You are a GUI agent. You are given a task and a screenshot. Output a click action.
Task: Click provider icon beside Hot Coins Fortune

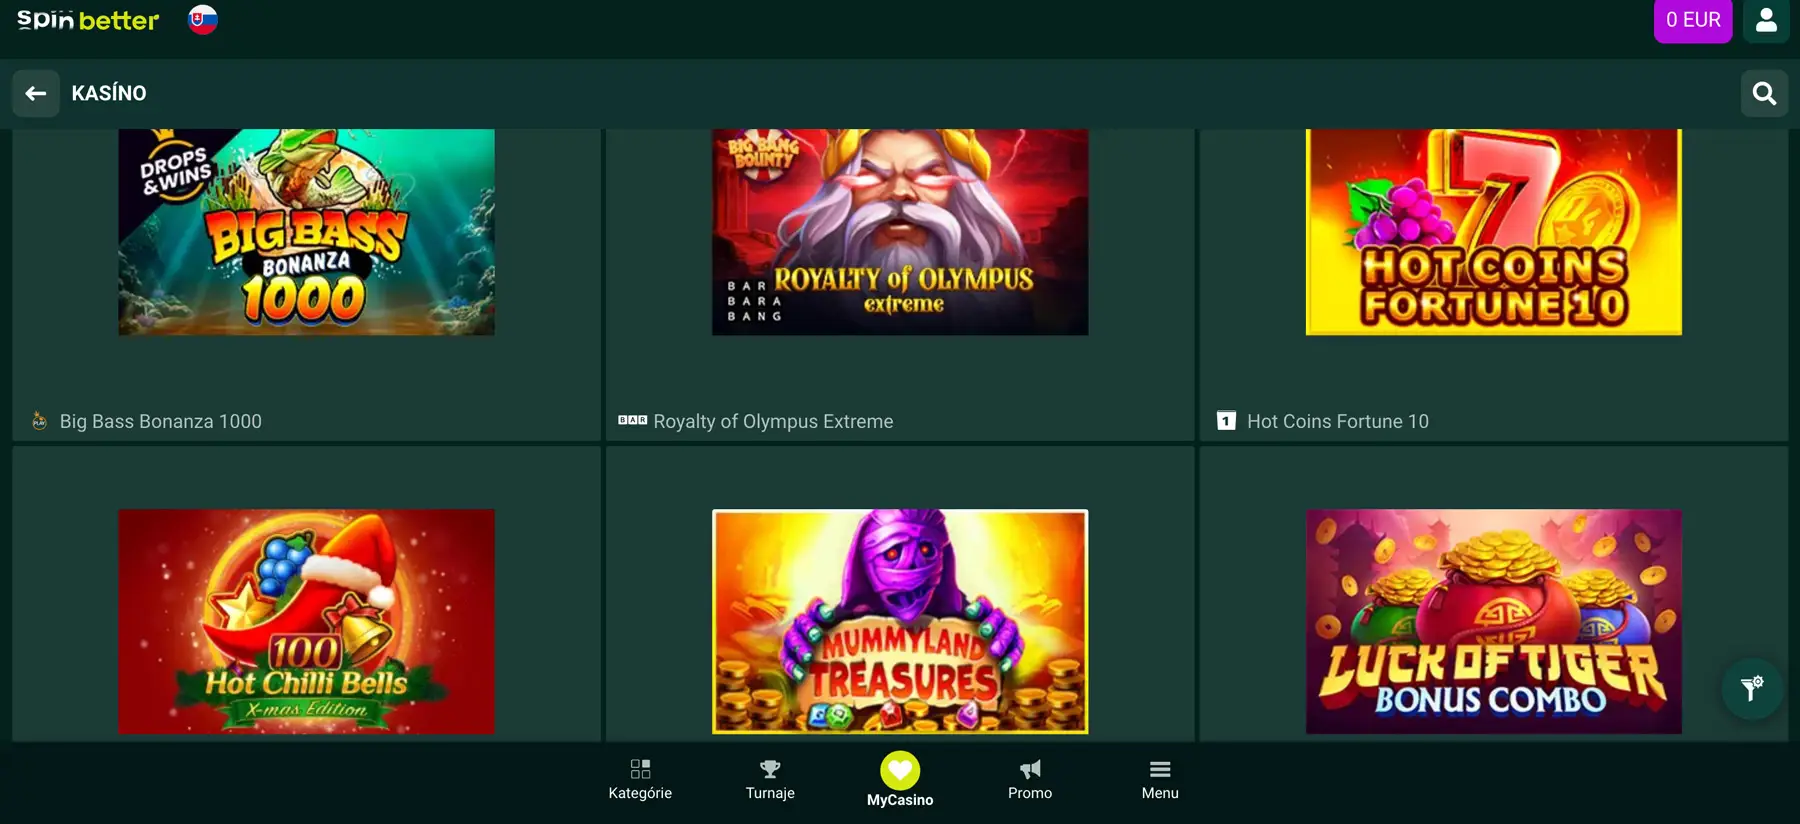[1226, 421]
